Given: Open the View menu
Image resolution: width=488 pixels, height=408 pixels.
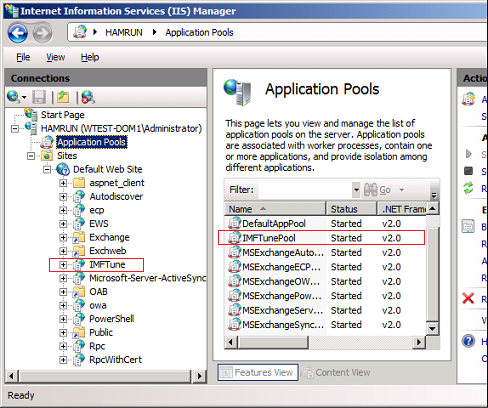Looking at the screenshot, I should [55, 57].
